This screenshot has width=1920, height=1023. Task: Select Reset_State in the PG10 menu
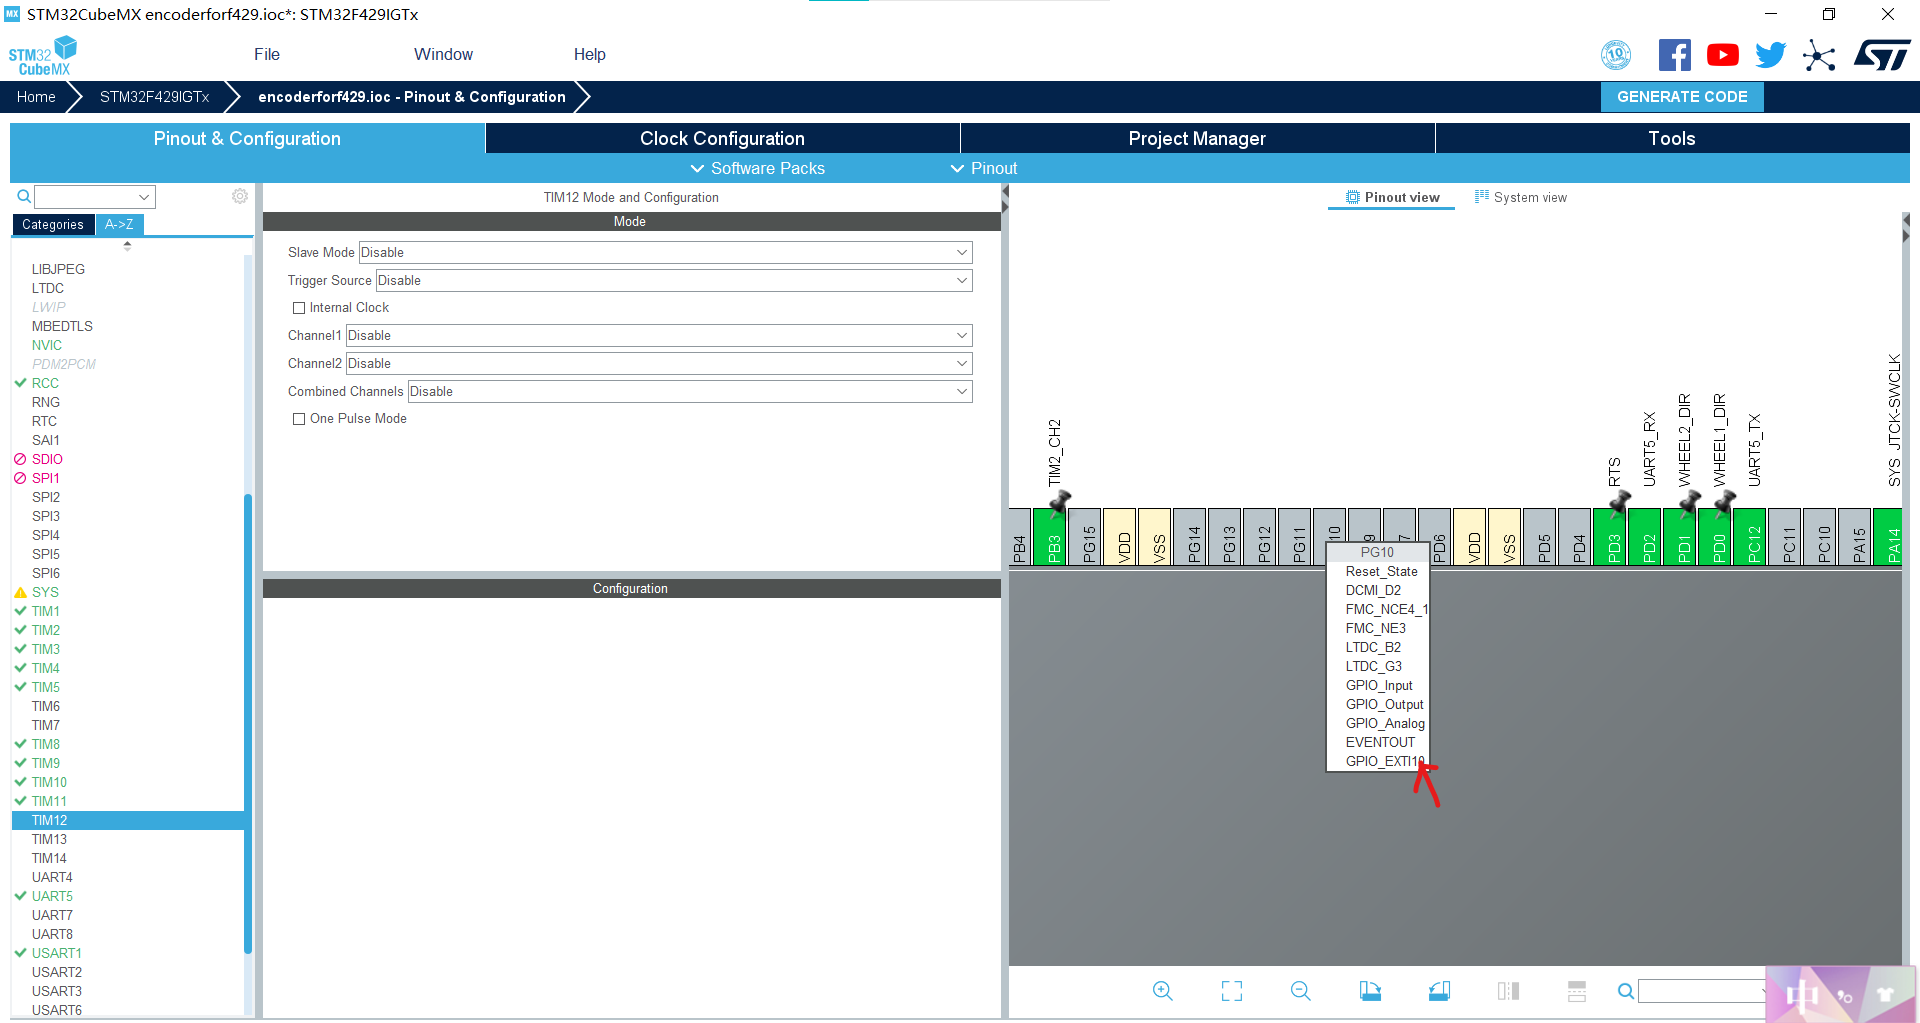click(x=1381, y=571)
